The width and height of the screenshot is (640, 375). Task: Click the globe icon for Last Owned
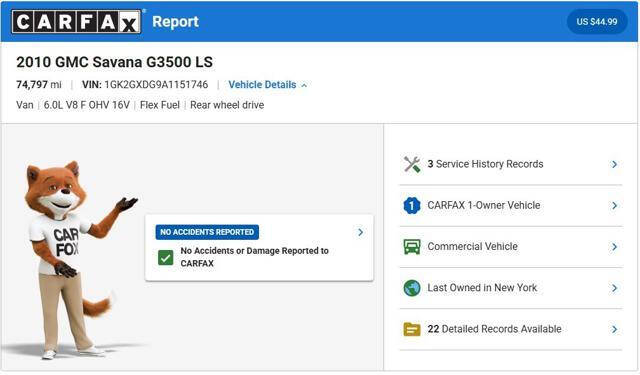point(412,288)
